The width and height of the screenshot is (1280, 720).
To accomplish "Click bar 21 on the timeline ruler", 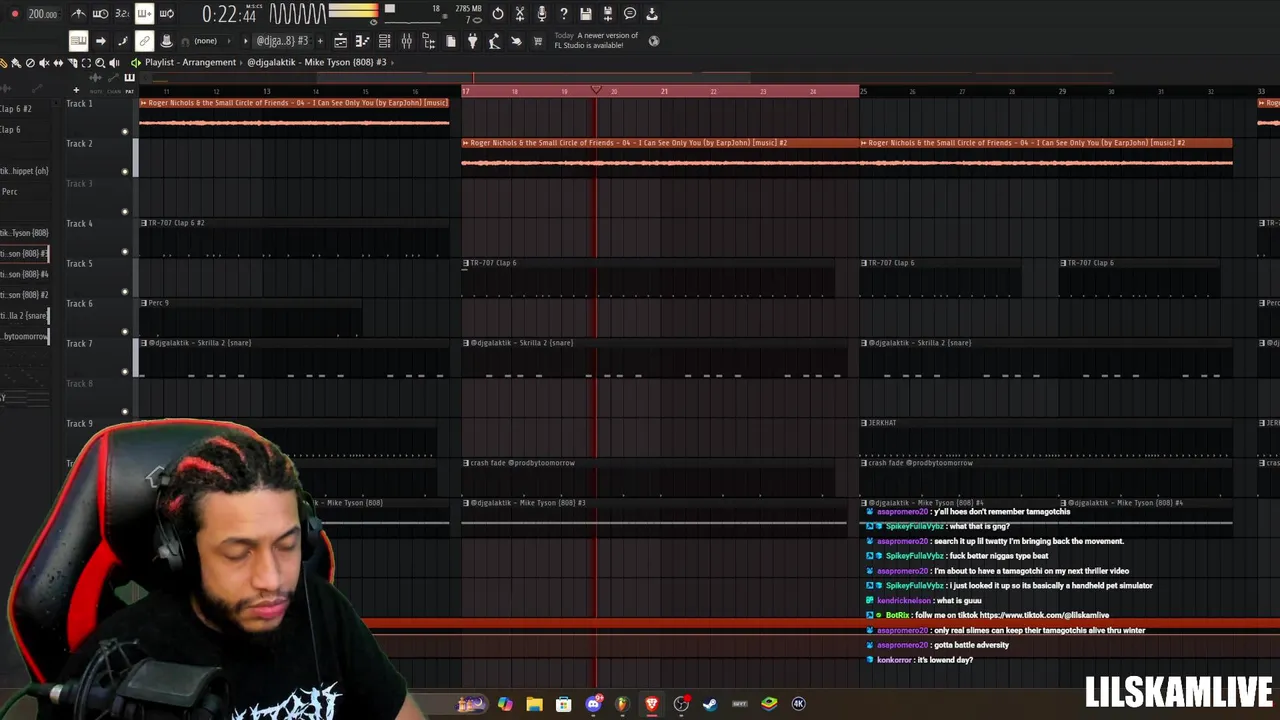I will click(664, 91).
